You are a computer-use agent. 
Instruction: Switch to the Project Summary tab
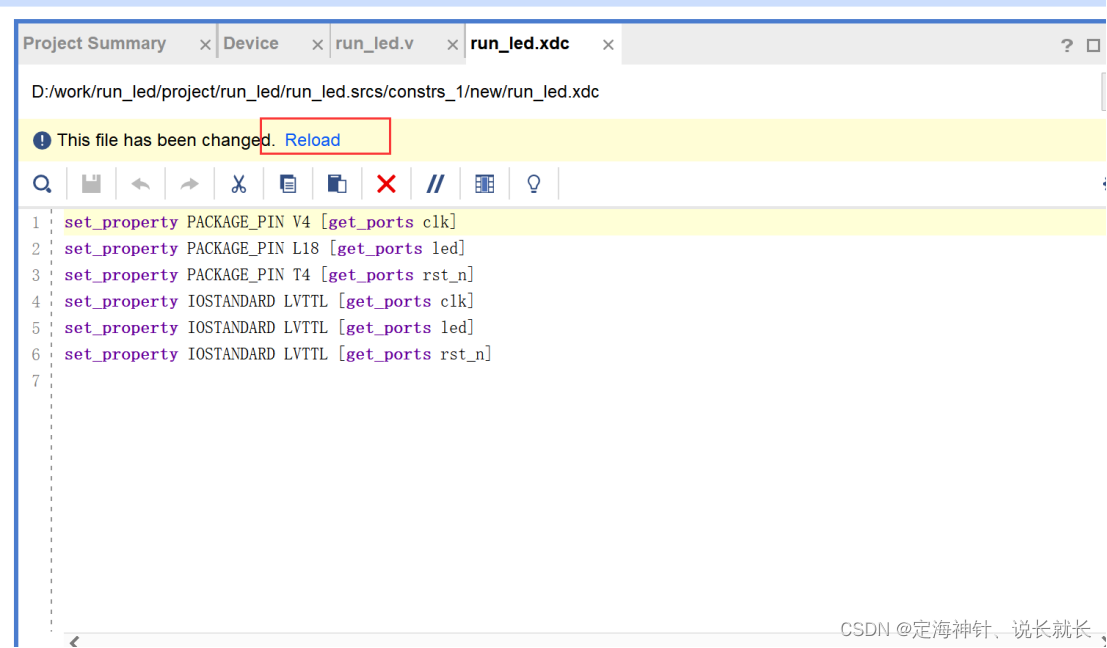[x=95, y=44]
